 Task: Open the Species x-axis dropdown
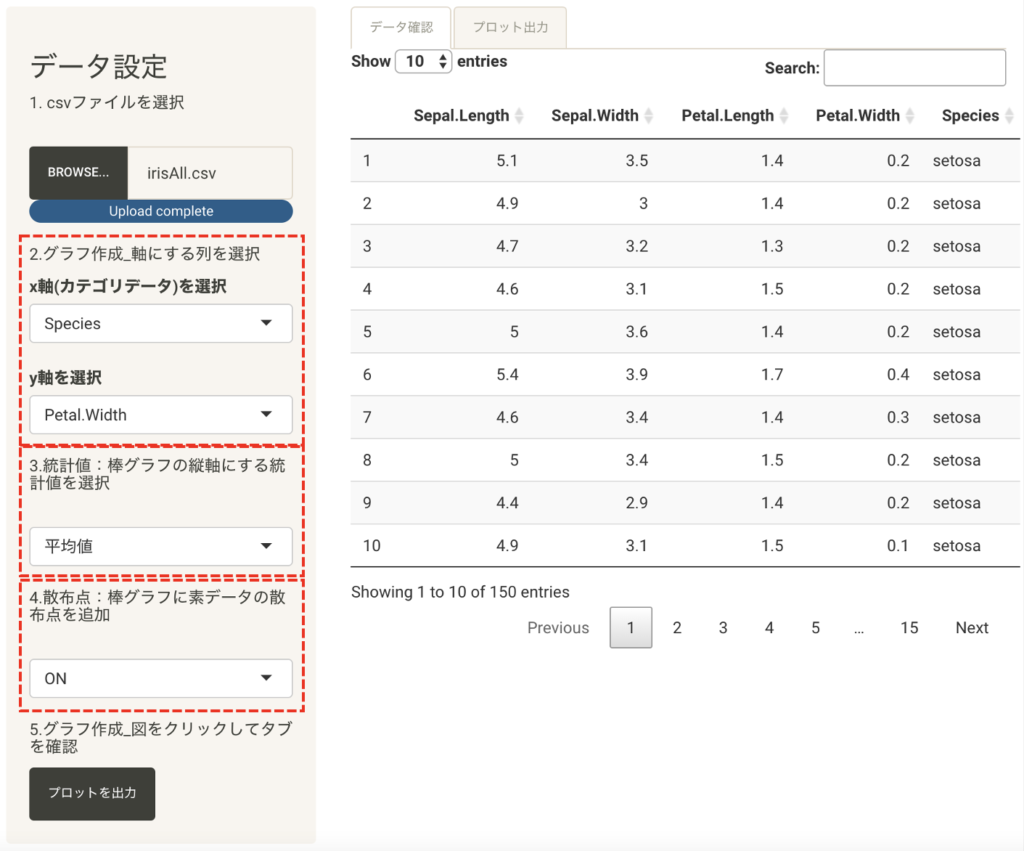click(161, 324)
